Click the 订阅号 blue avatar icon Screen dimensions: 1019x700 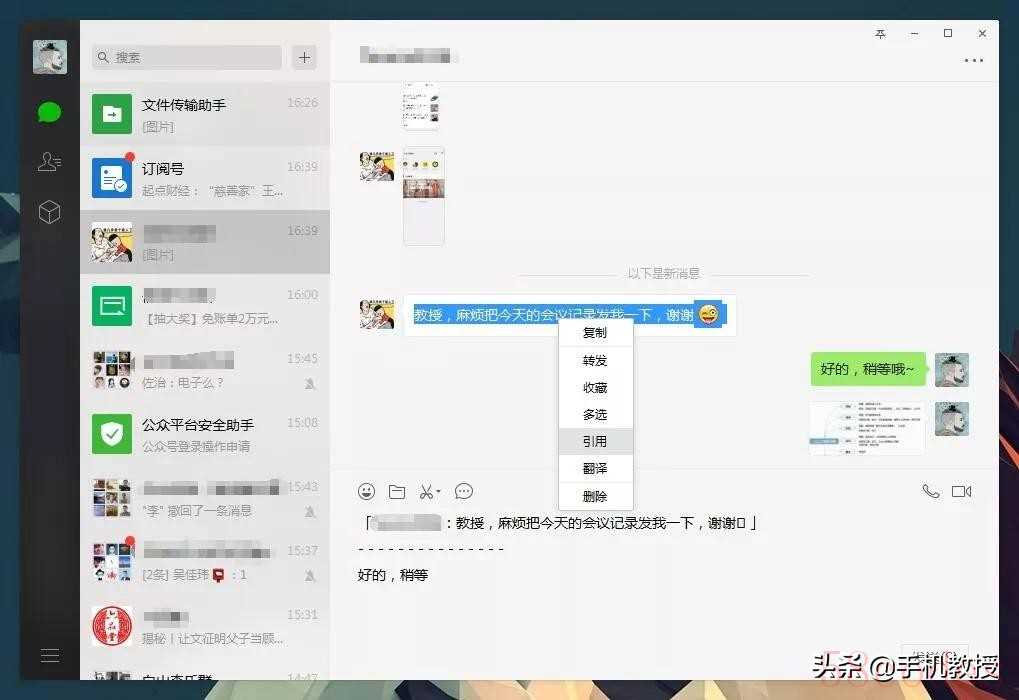coord(112,177)
